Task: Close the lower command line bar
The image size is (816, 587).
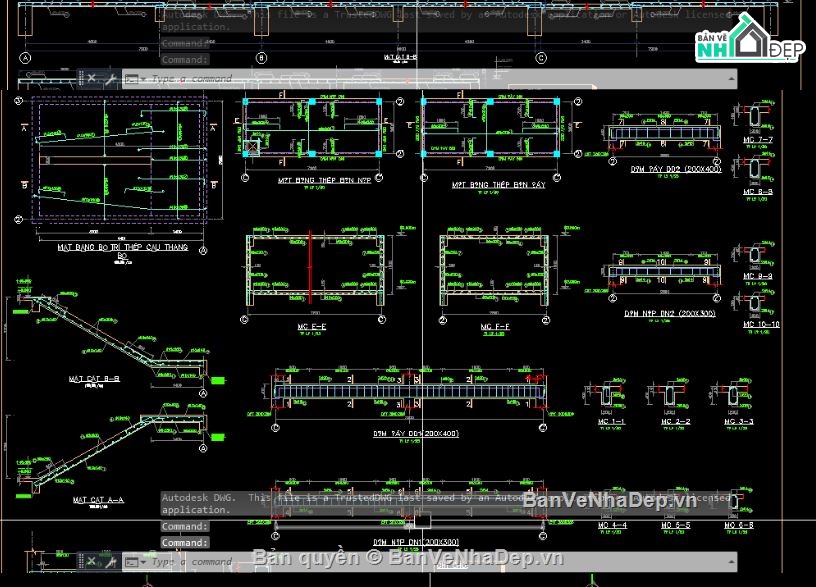Action: click(91, 562)
